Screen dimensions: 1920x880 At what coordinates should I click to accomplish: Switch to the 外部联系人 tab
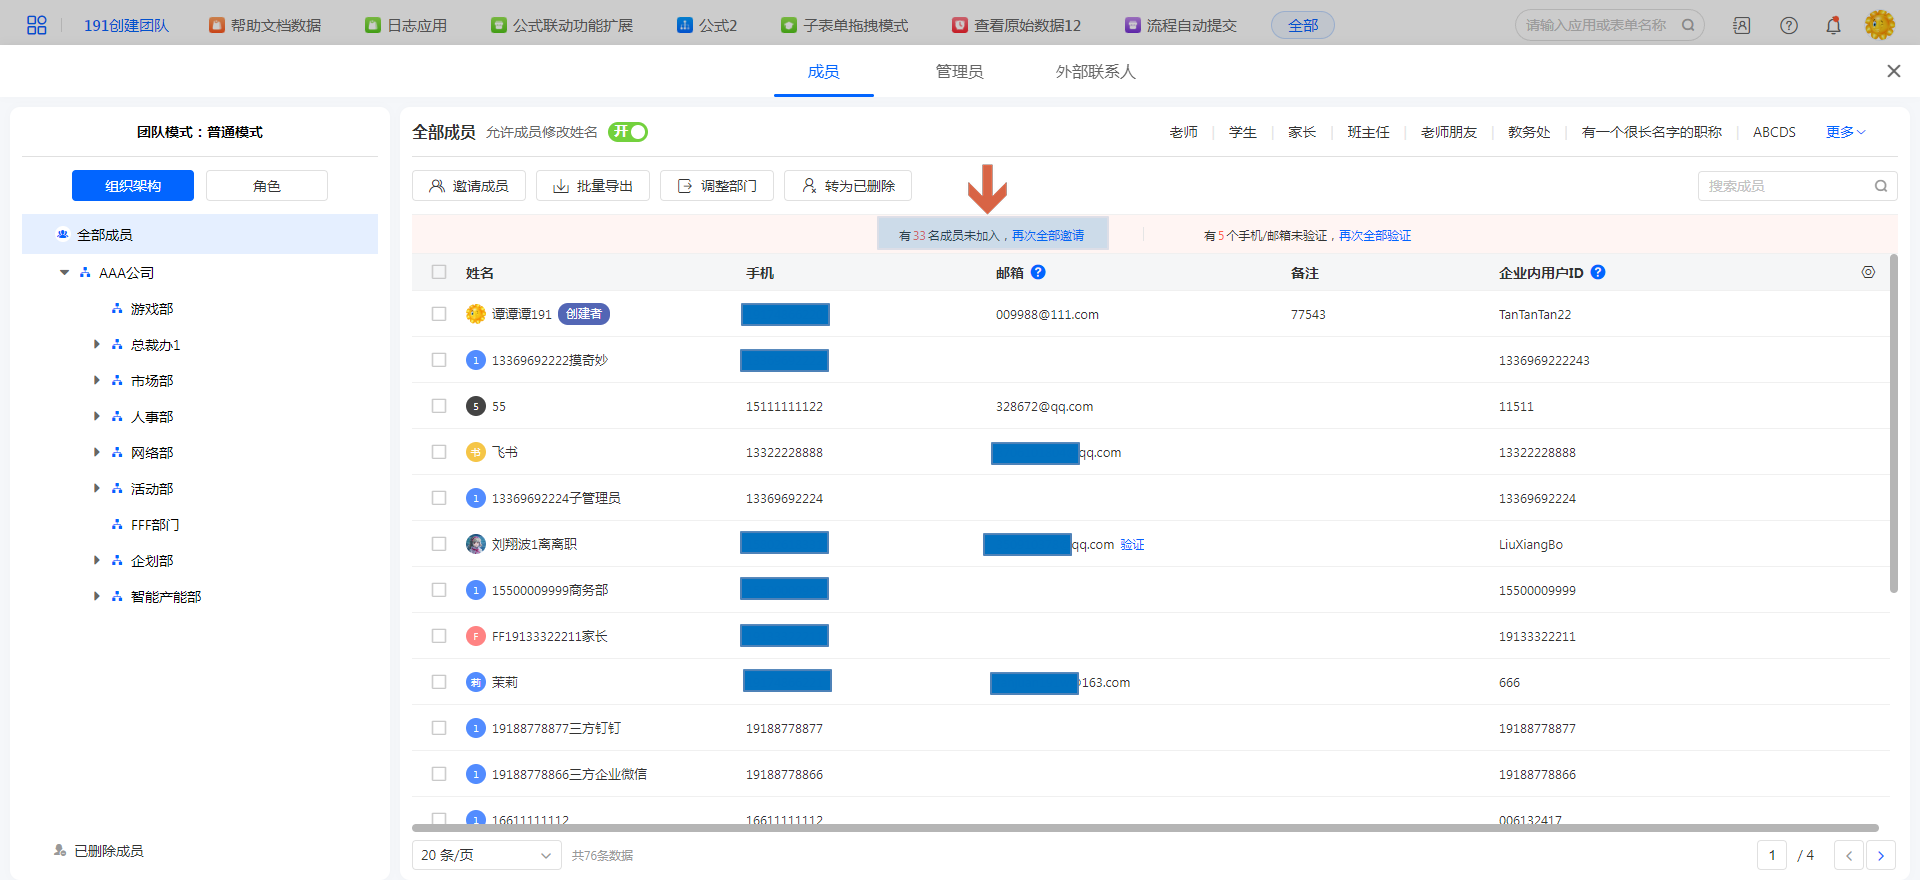click(1095, 72)
